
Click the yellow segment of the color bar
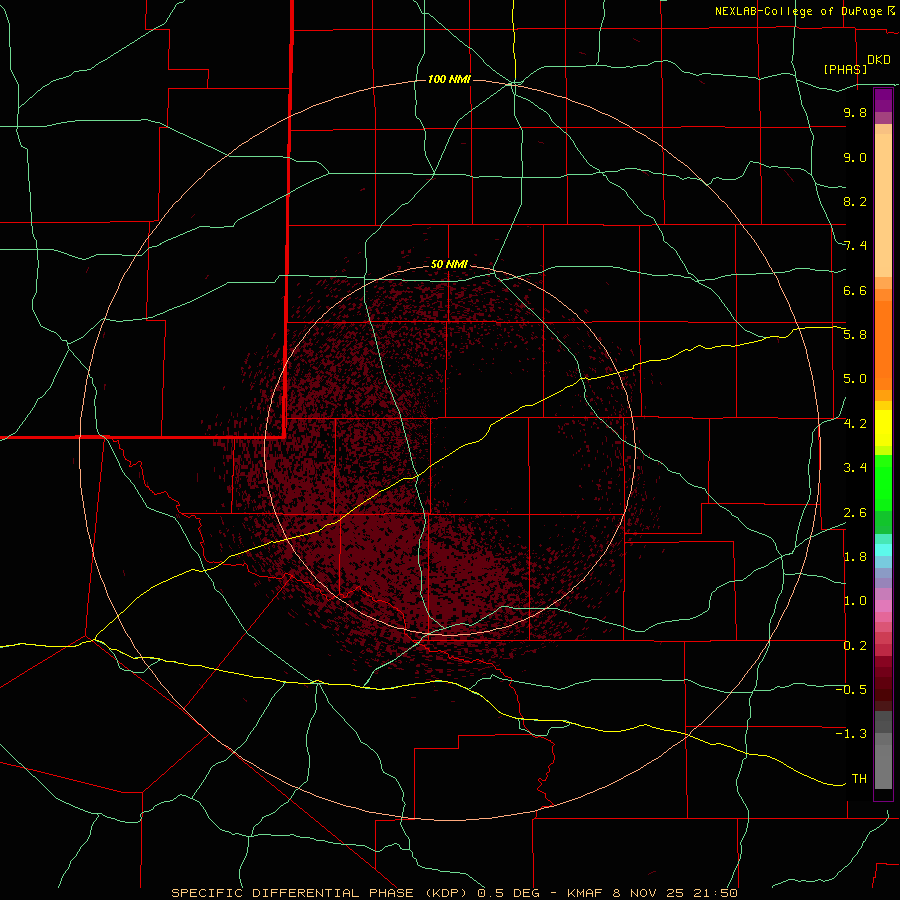[883, 428]
